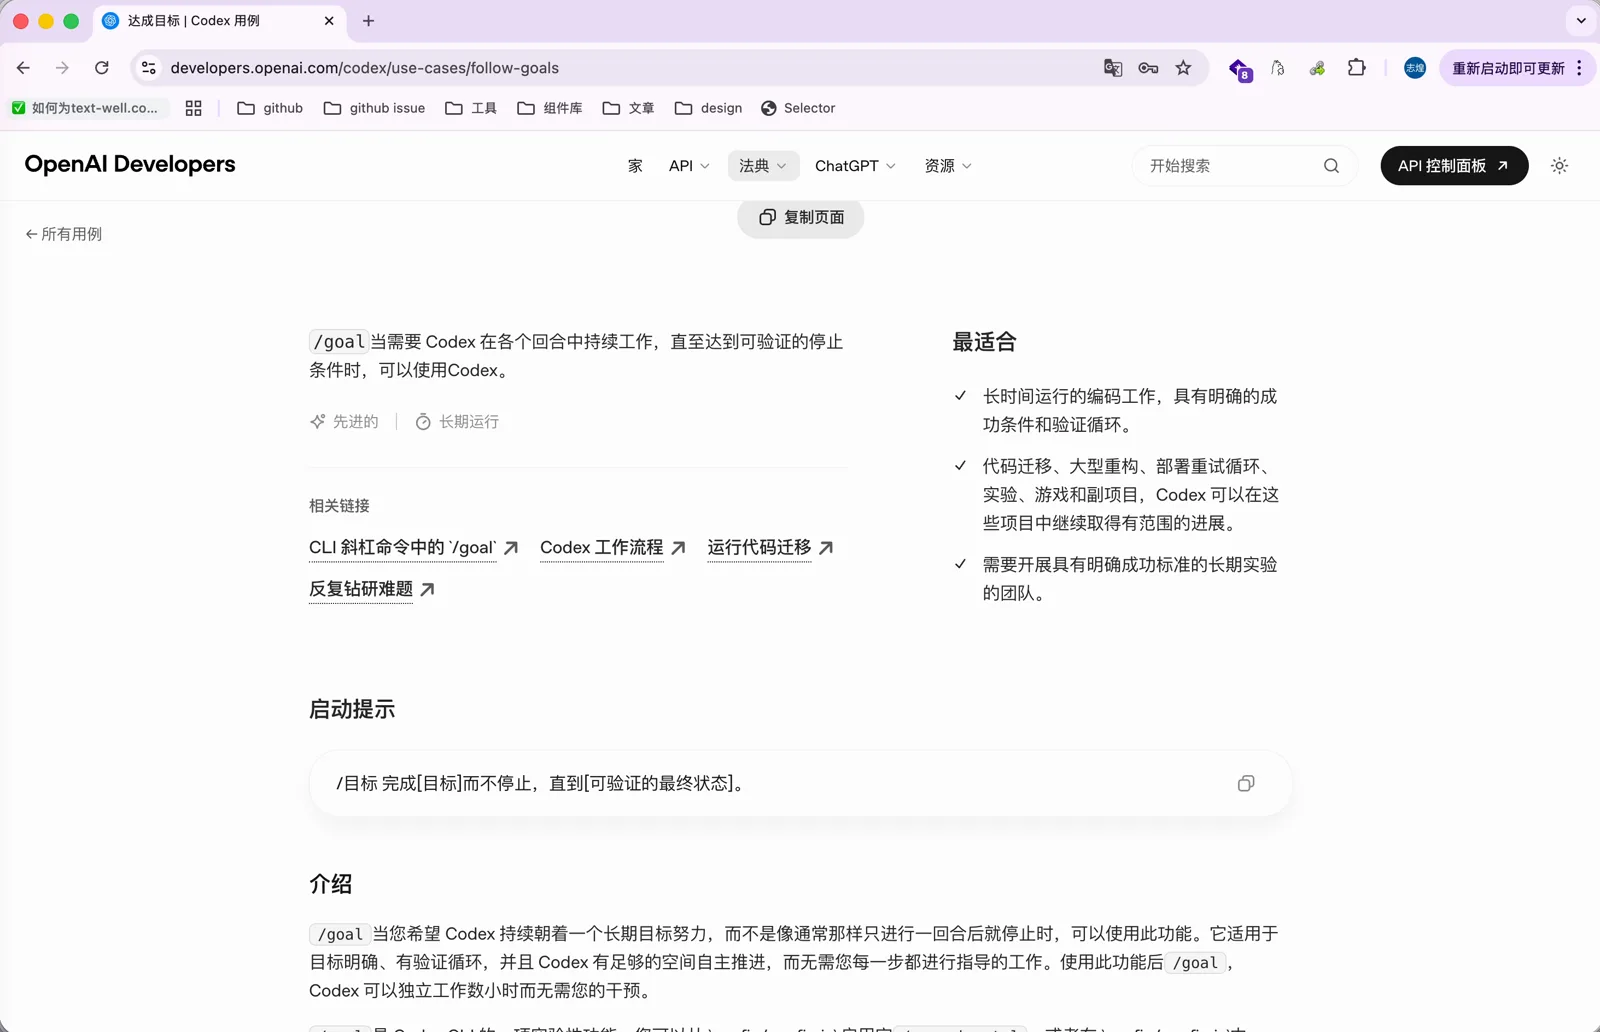Open the Chrome three-dot menu

tap(1579, 68)
